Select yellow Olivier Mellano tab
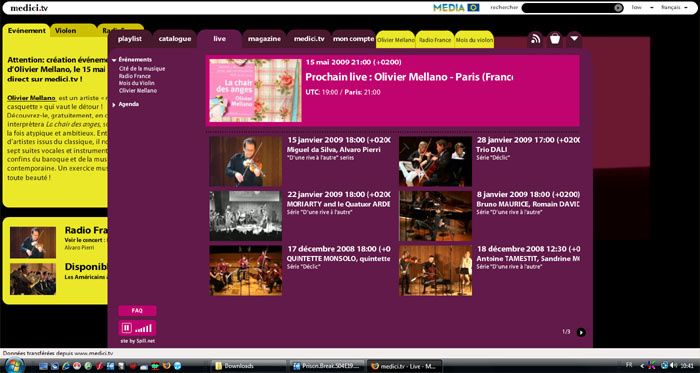Viewport: 700px width, 373px height. pos(396,40)
